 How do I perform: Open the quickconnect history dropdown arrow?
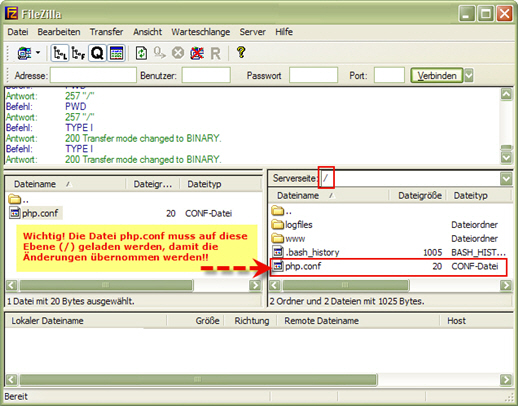click(469, 75)
